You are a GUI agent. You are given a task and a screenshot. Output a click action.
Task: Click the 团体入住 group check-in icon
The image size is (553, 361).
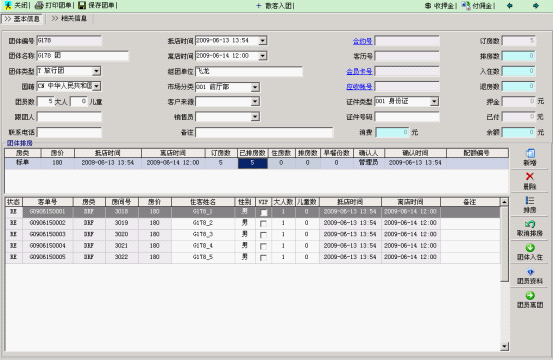(530, 247)
